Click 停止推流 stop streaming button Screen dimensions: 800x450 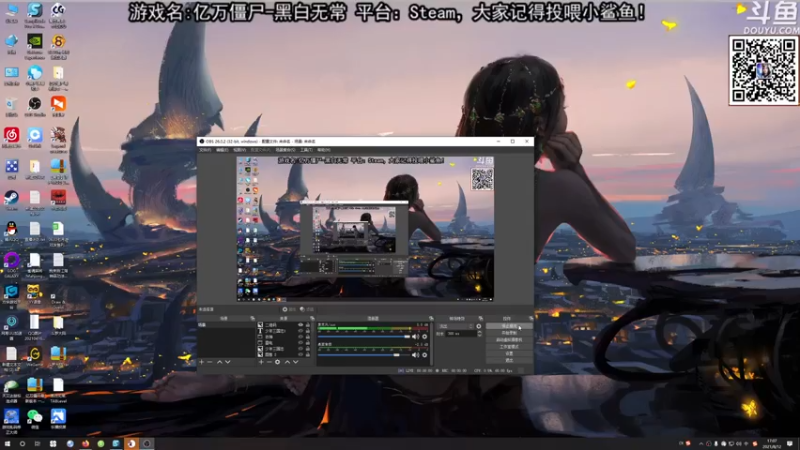pos(509,326)
